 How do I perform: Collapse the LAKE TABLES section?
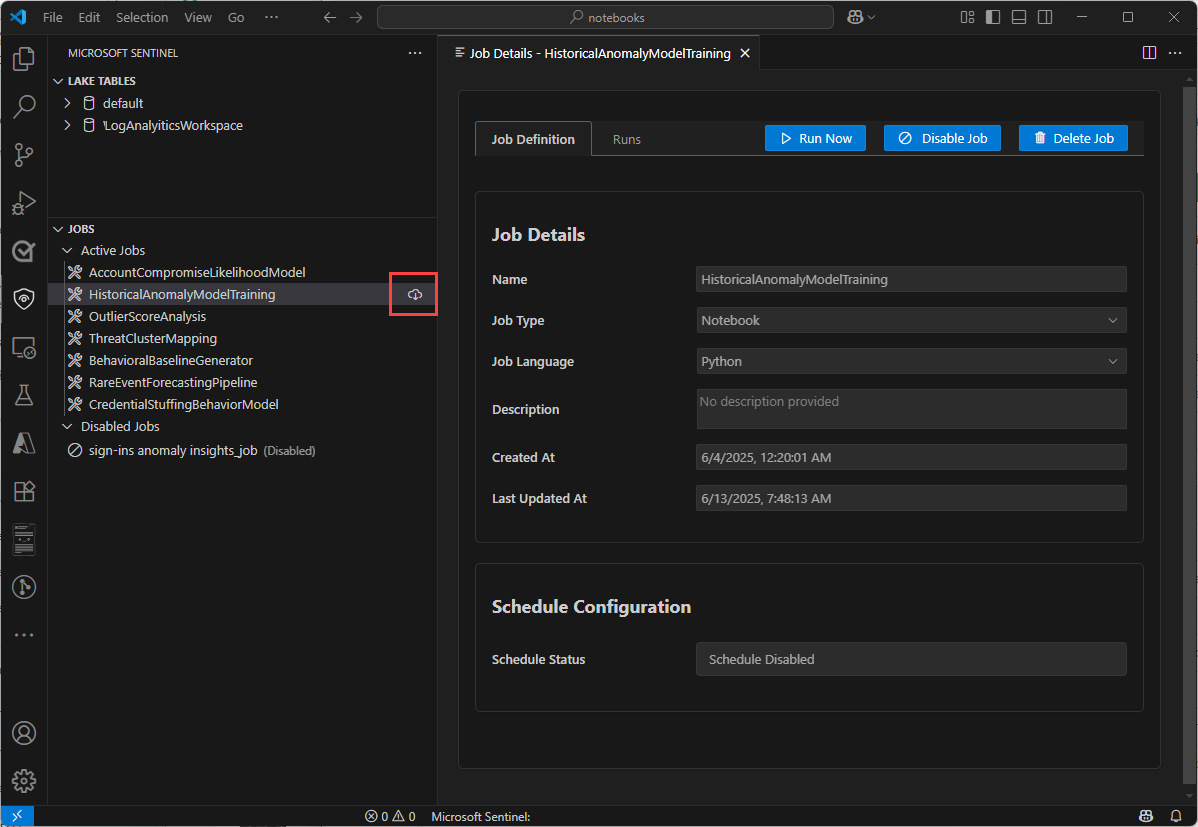(58, 81)
